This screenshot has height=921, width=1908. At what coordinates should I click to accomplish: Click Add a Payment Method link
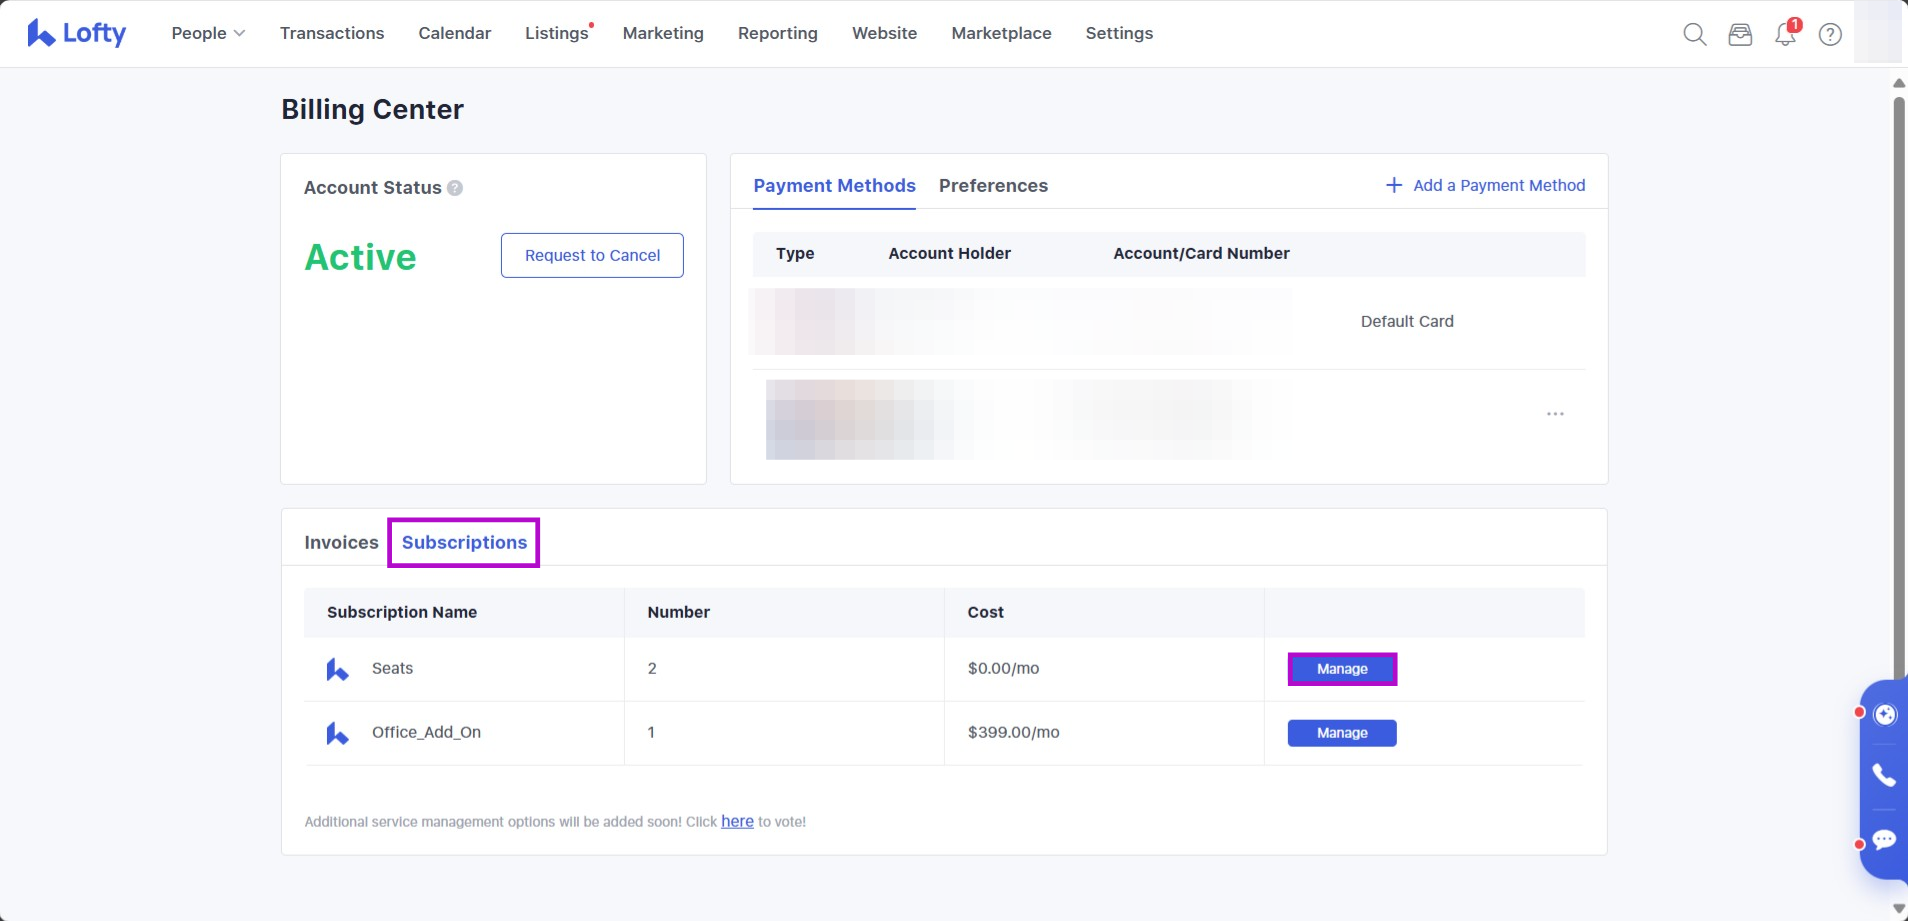tap(1486, 185)
